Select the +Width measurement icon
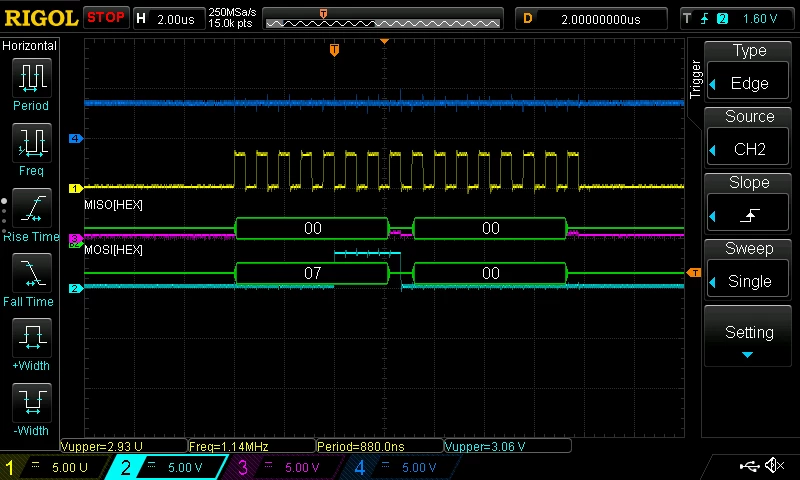800x480 pixels. pos(32,338)
